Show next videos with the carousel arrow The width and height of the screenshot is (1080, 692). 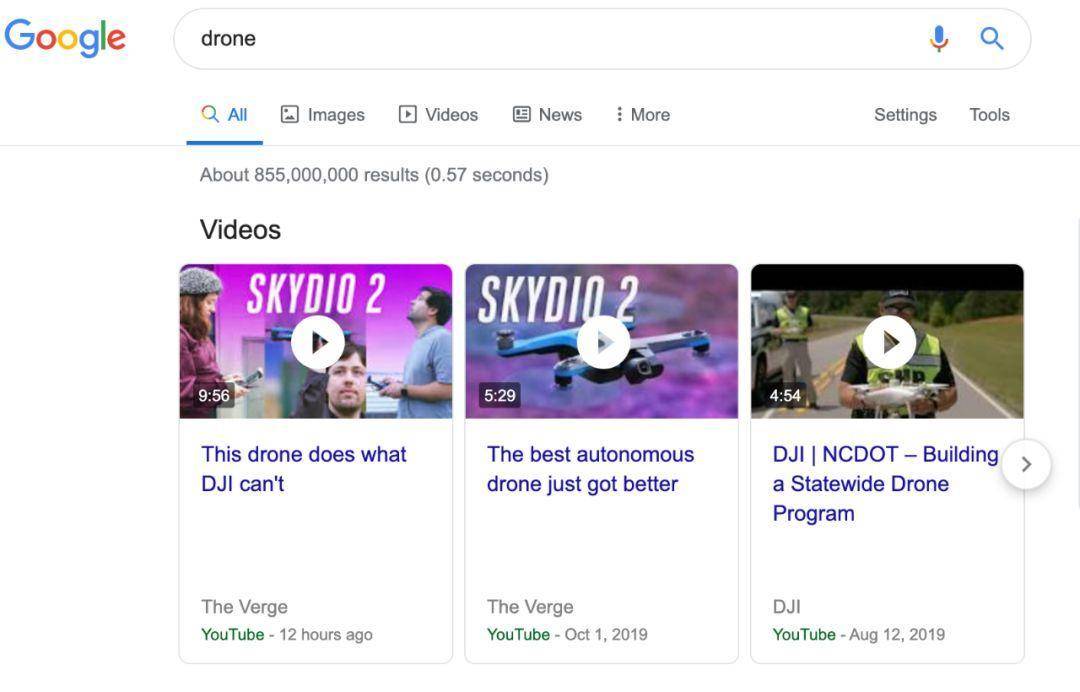click(x=1025, y=464)
